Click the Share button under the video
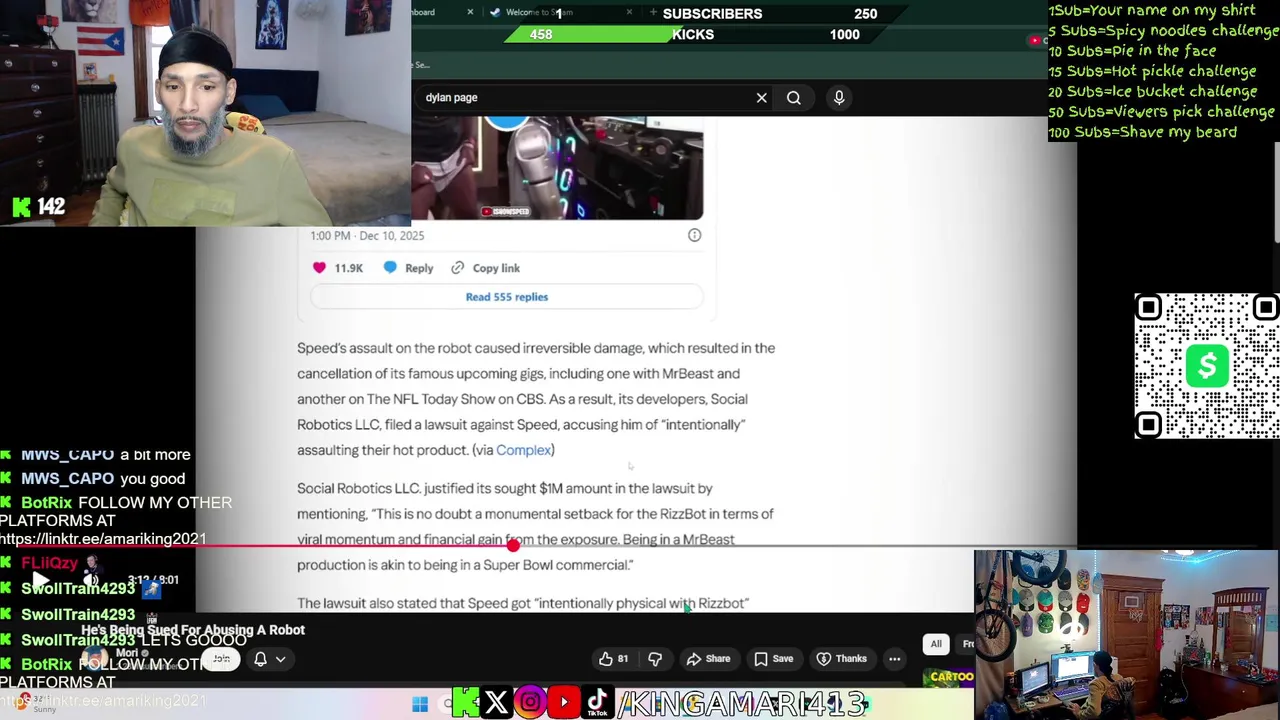 [708, 659]
